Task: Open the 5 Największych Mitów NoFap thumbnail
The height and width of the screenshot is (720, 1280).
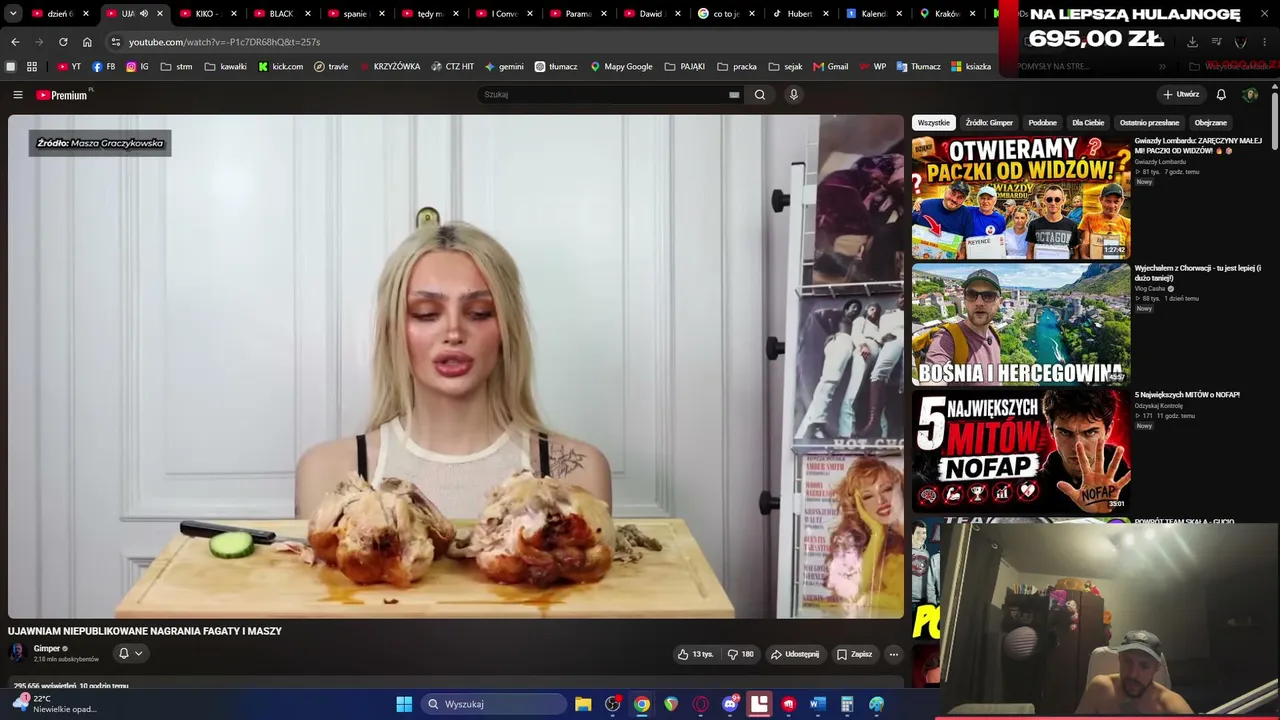Action: tap(1021, 450)
